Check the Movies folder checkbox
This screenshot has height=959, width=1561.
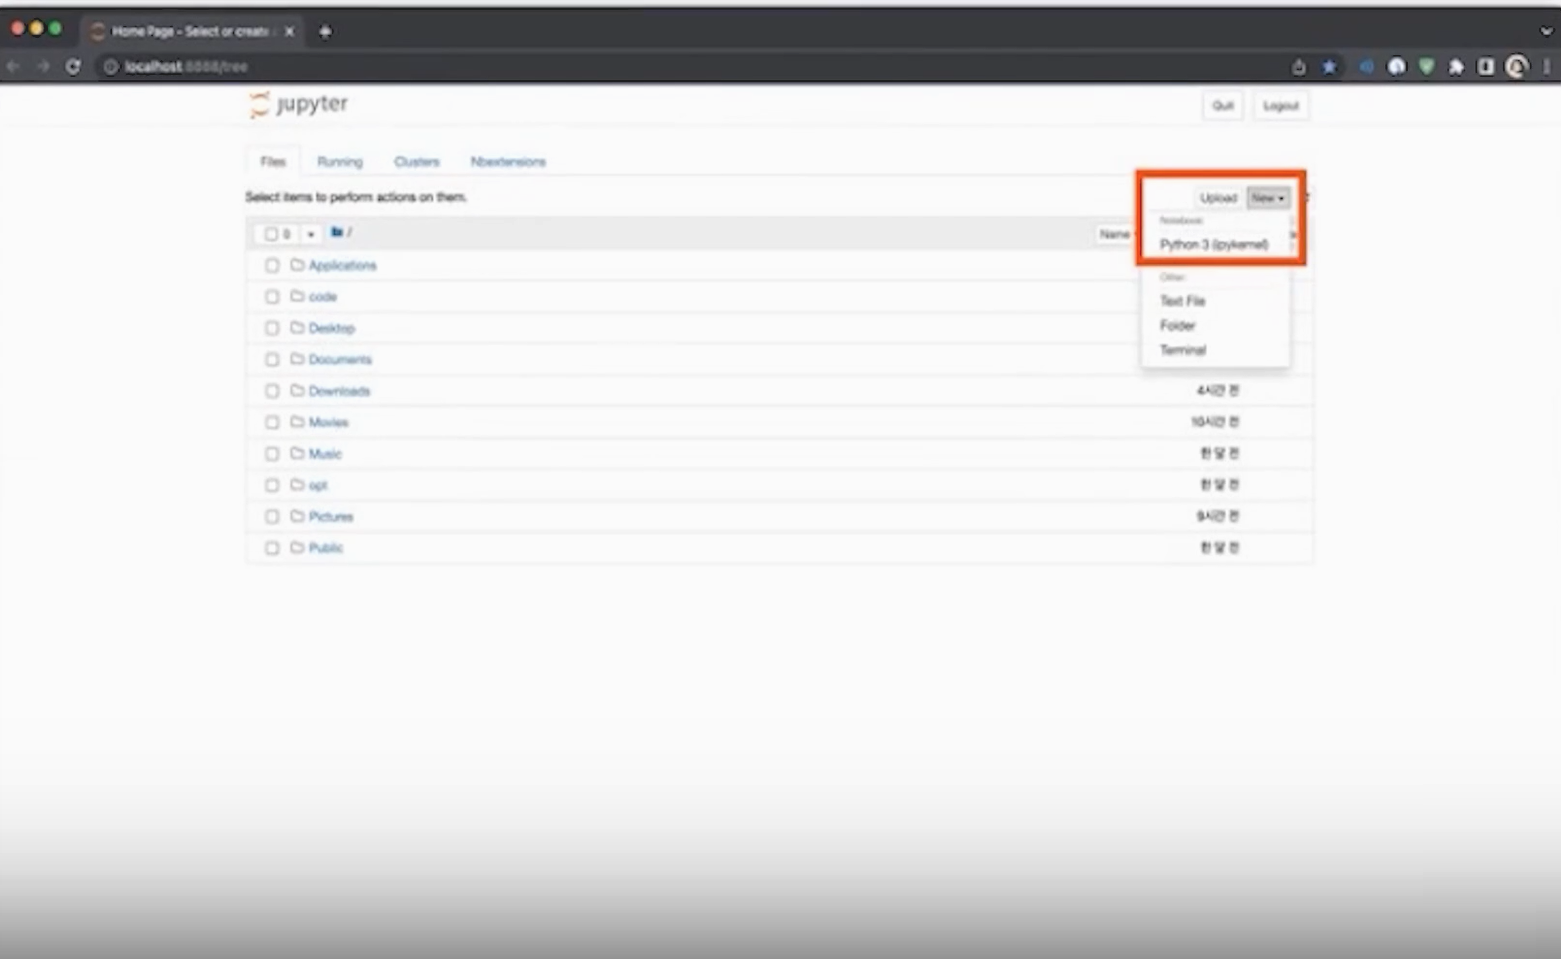(272, 422)
